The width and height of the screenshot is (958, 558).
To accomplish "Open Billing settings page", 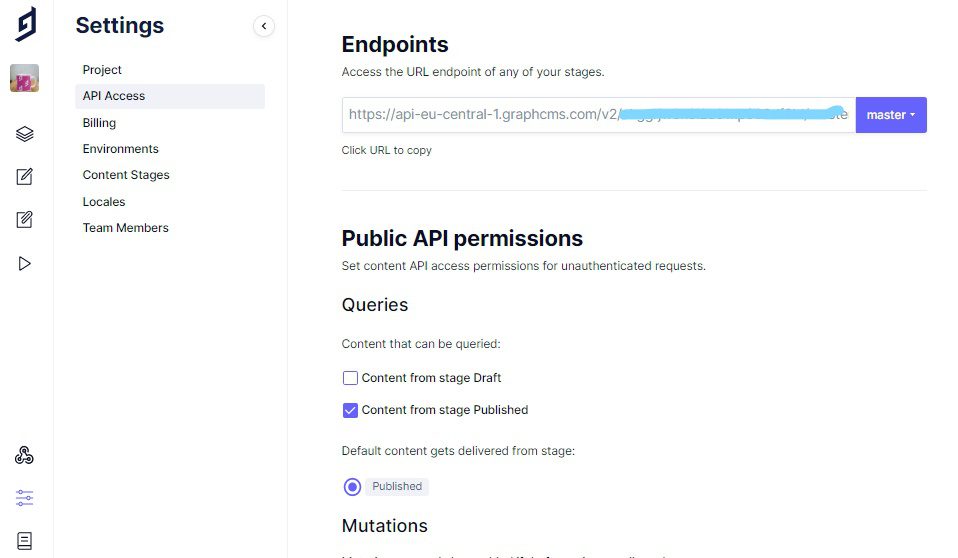I will (99, 123).
